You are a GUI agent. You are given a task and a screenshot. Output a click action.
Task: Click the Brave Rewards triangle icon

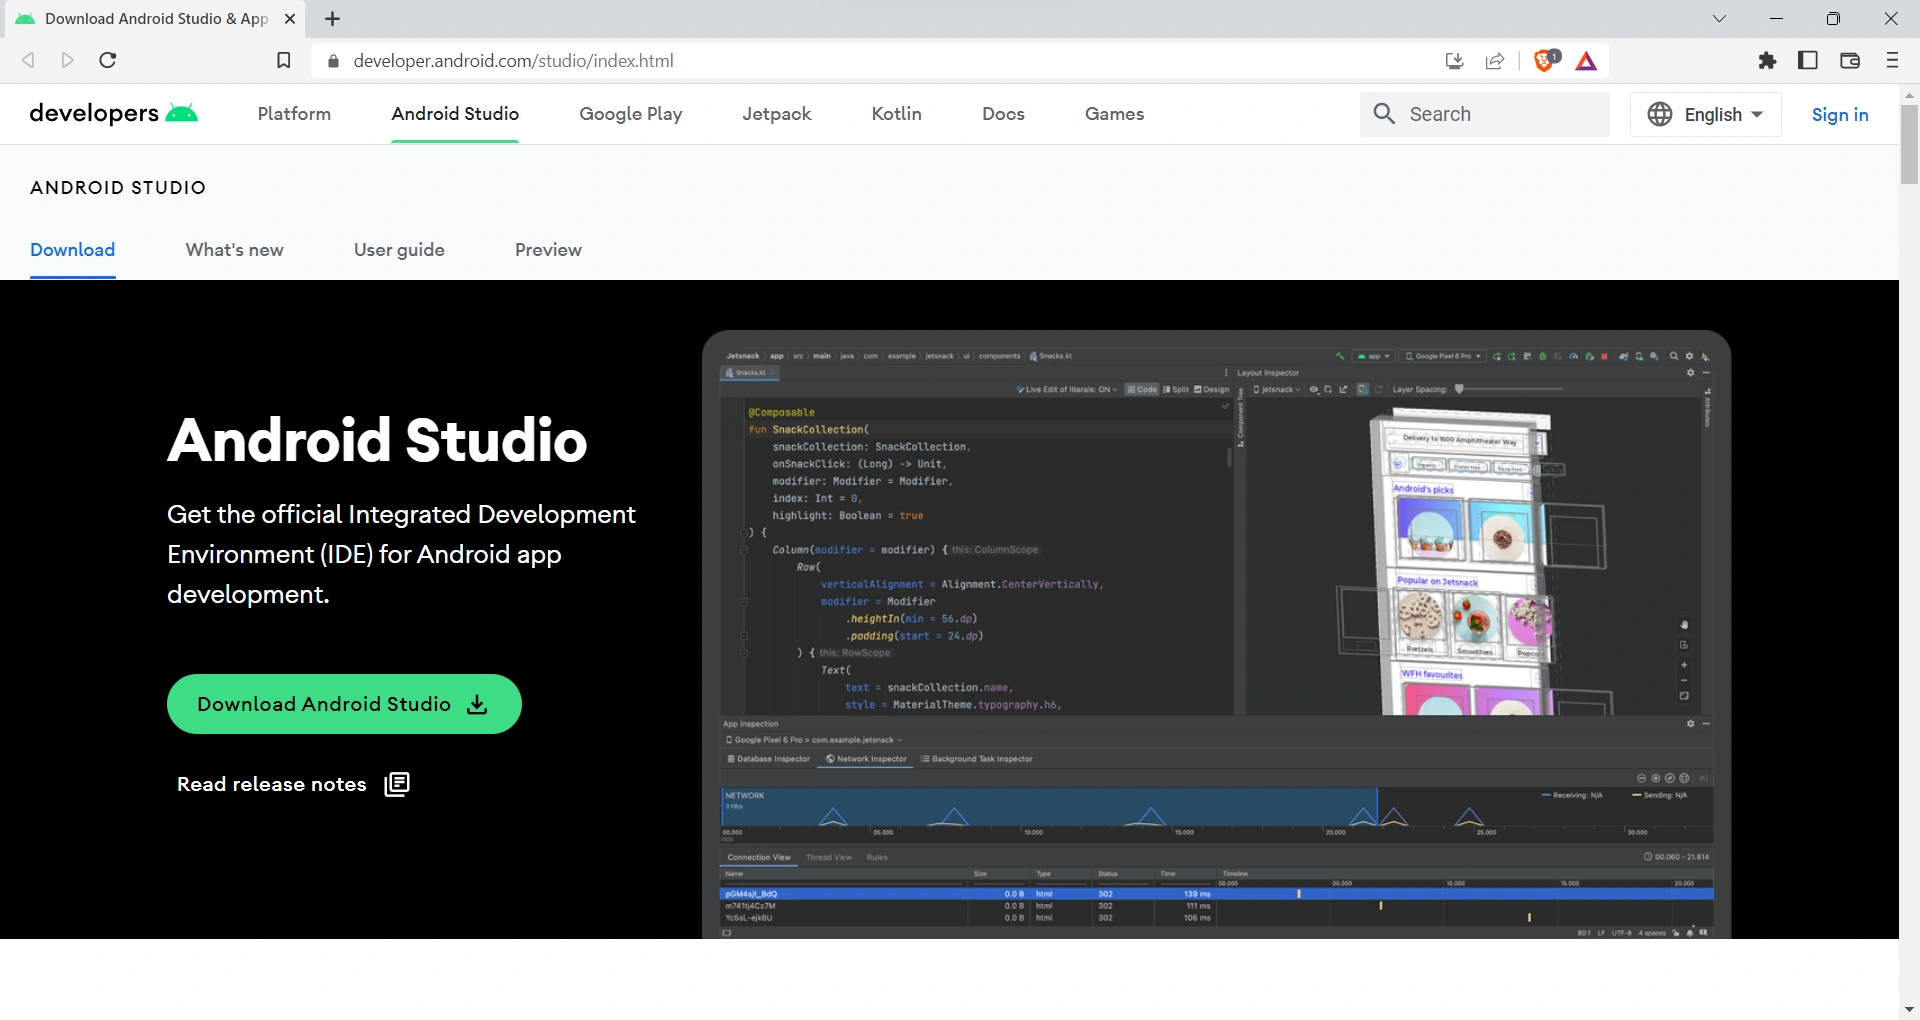point(1586,61)
